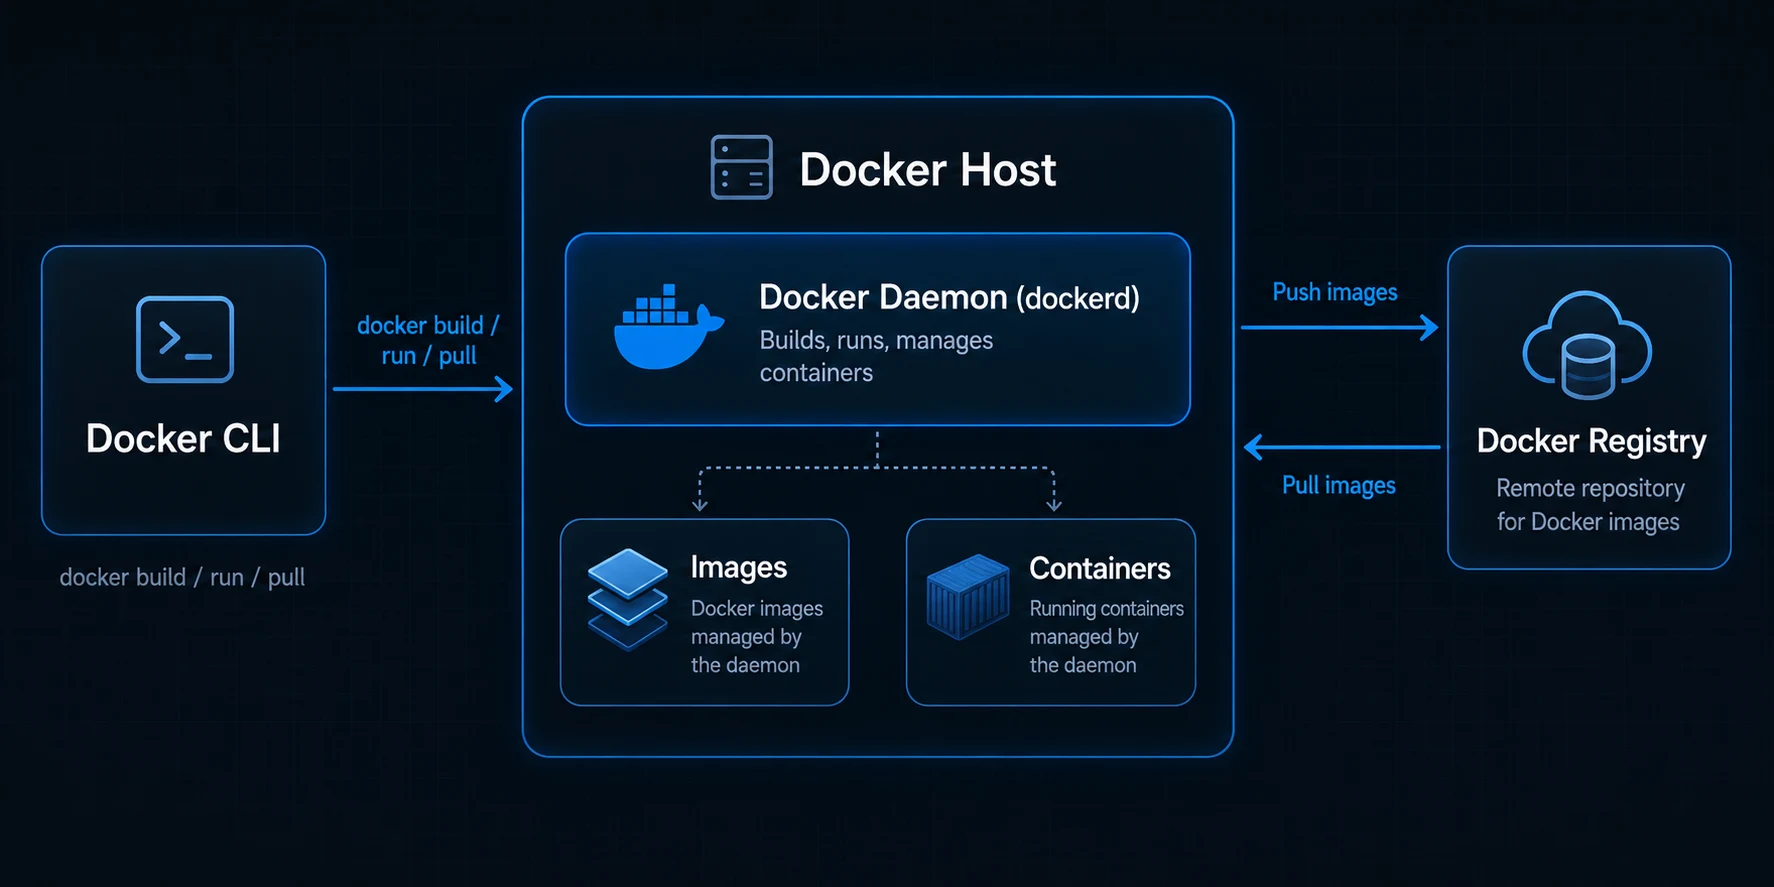Click the "Images" card heading
The image size is (1774, 887).
point(738,567)
